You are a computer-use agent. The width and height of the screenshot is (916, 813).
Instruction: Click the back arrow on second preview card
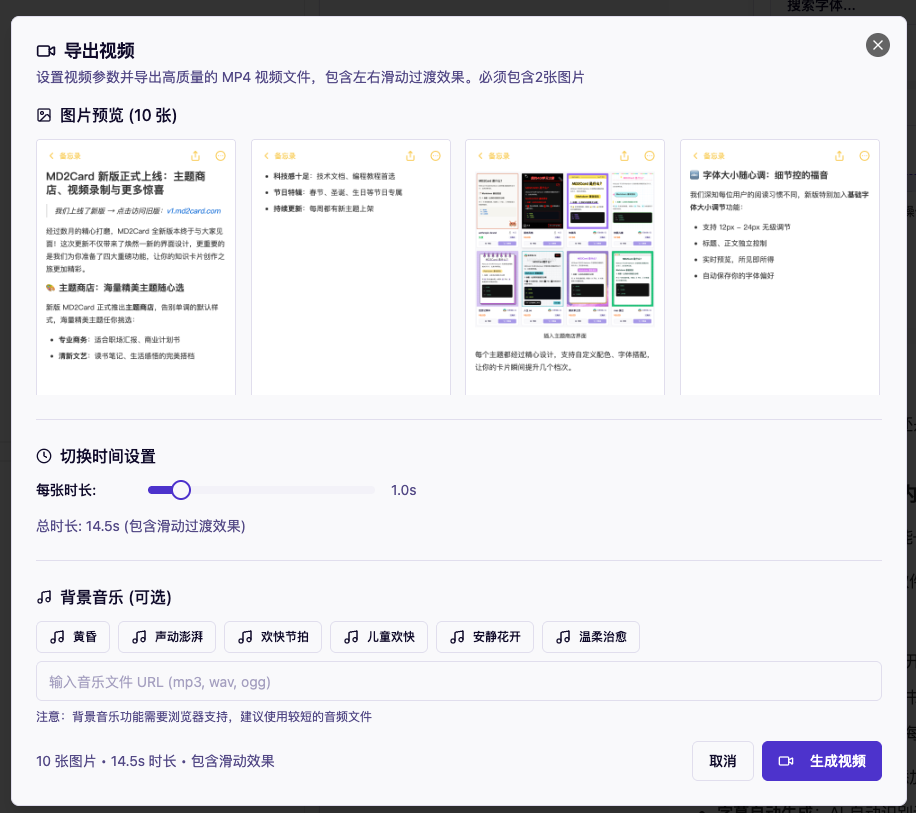pyautogui.click(x=265, y=156)
